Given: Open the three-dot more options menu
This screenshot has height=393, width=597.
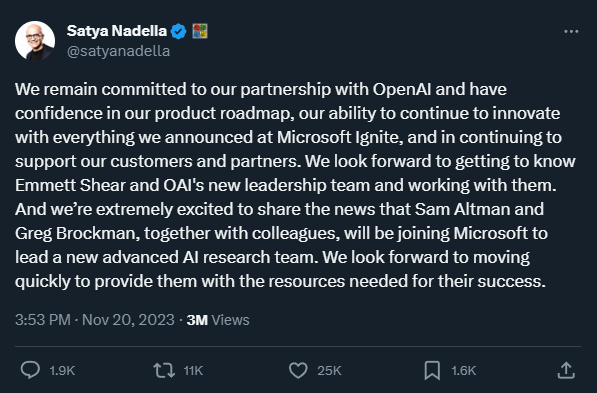Looking at the screenshot, I should click(x=571, y=32).
